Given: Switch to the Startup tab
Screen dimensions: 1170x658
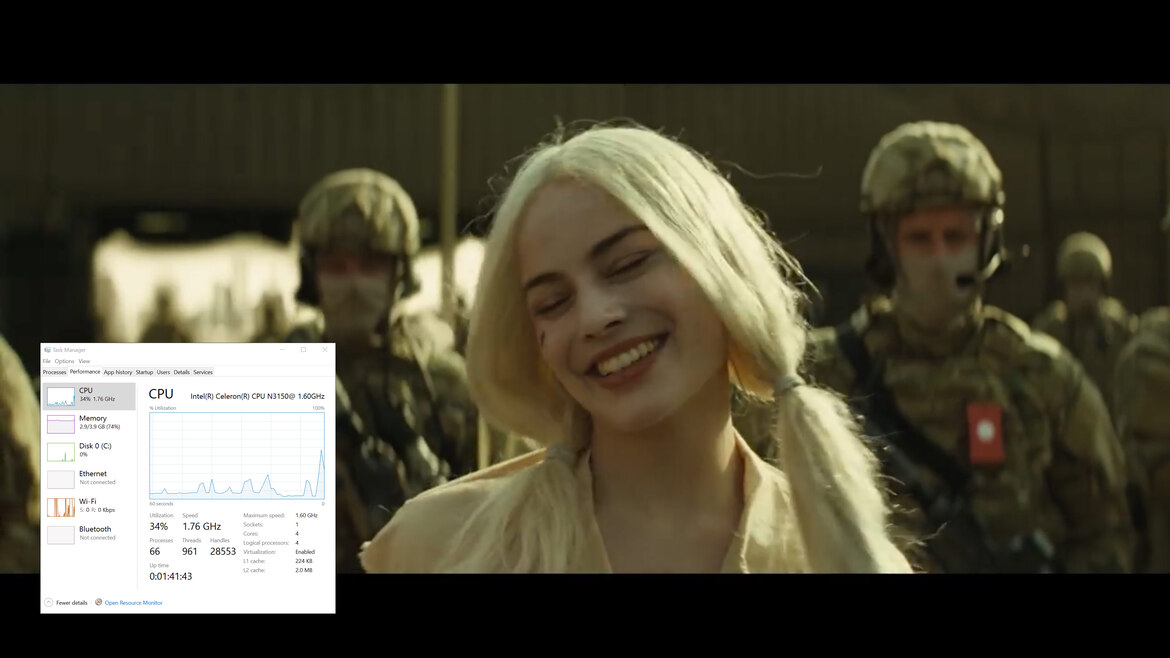Looking at the screenshot, I should tap(144, 372).
